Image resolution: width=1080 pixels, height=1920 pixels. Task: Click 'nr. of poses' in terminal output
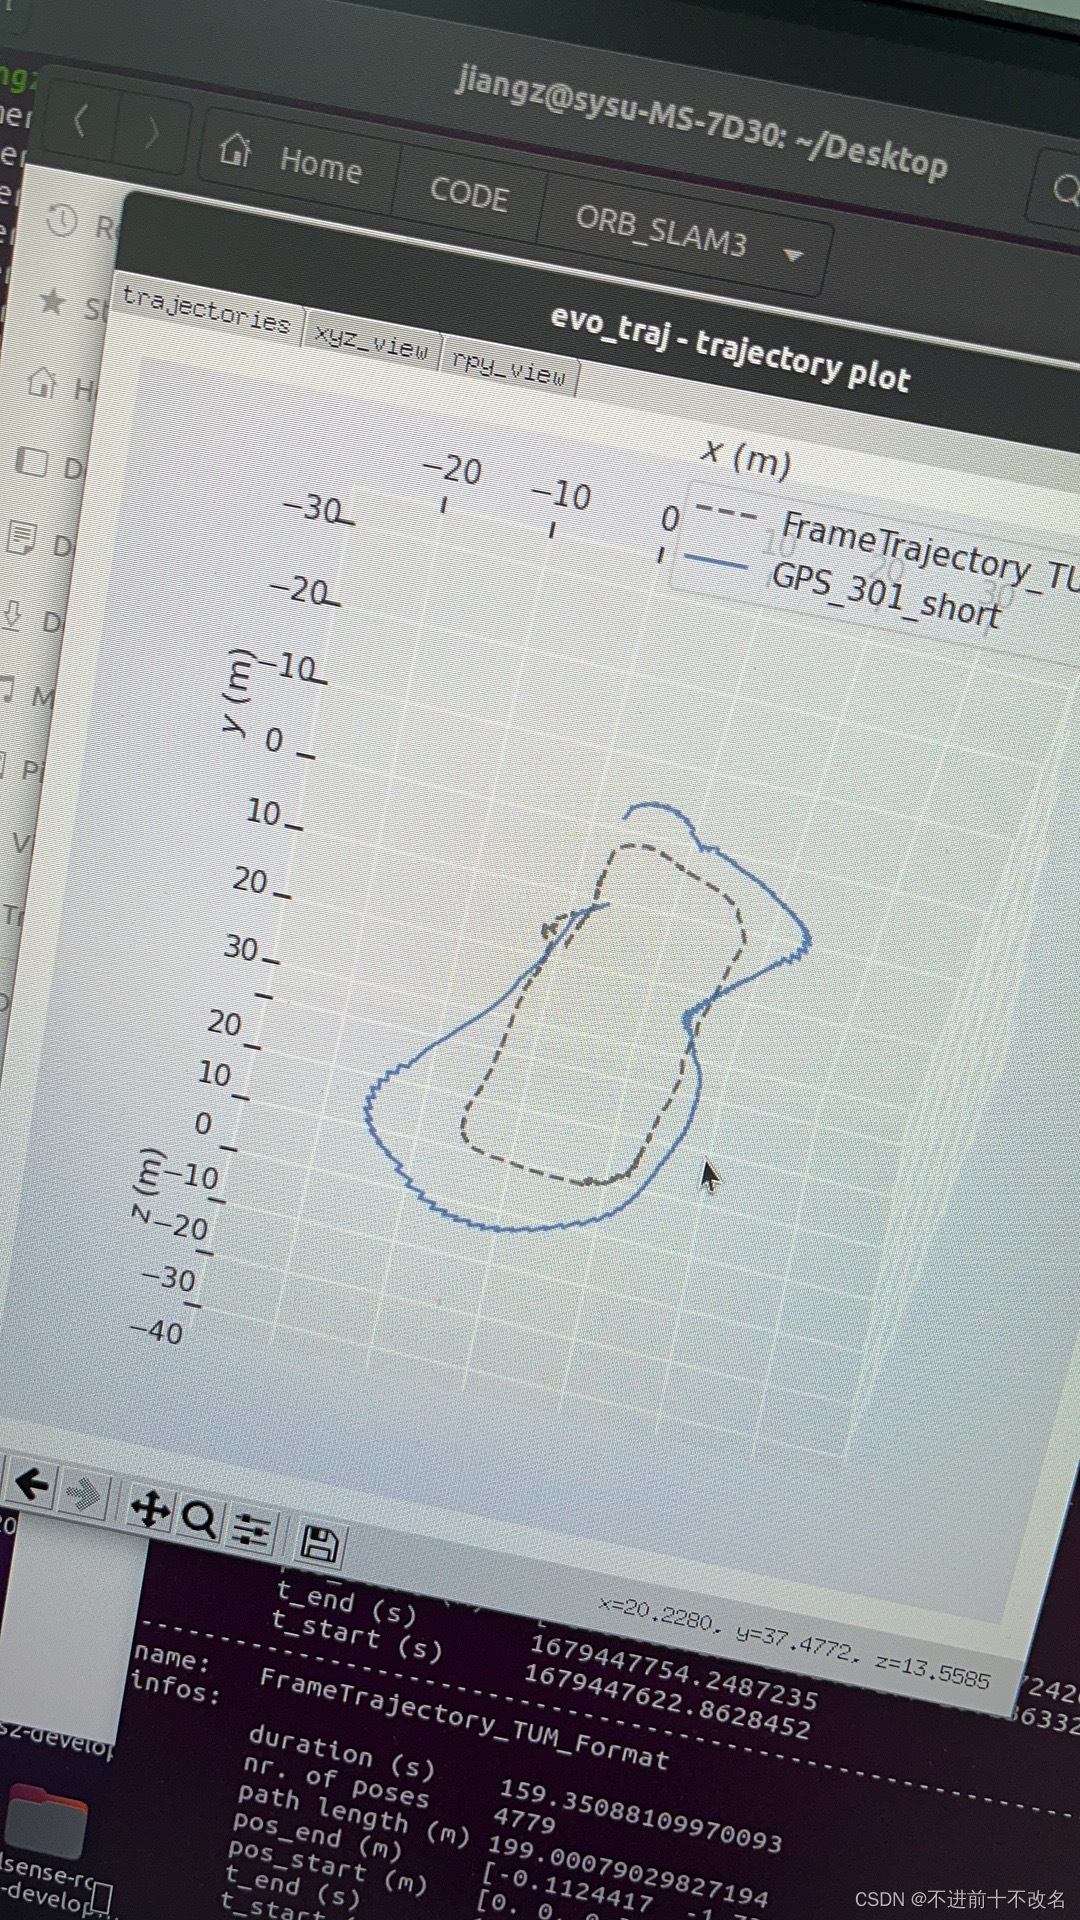click(336, 1784)
